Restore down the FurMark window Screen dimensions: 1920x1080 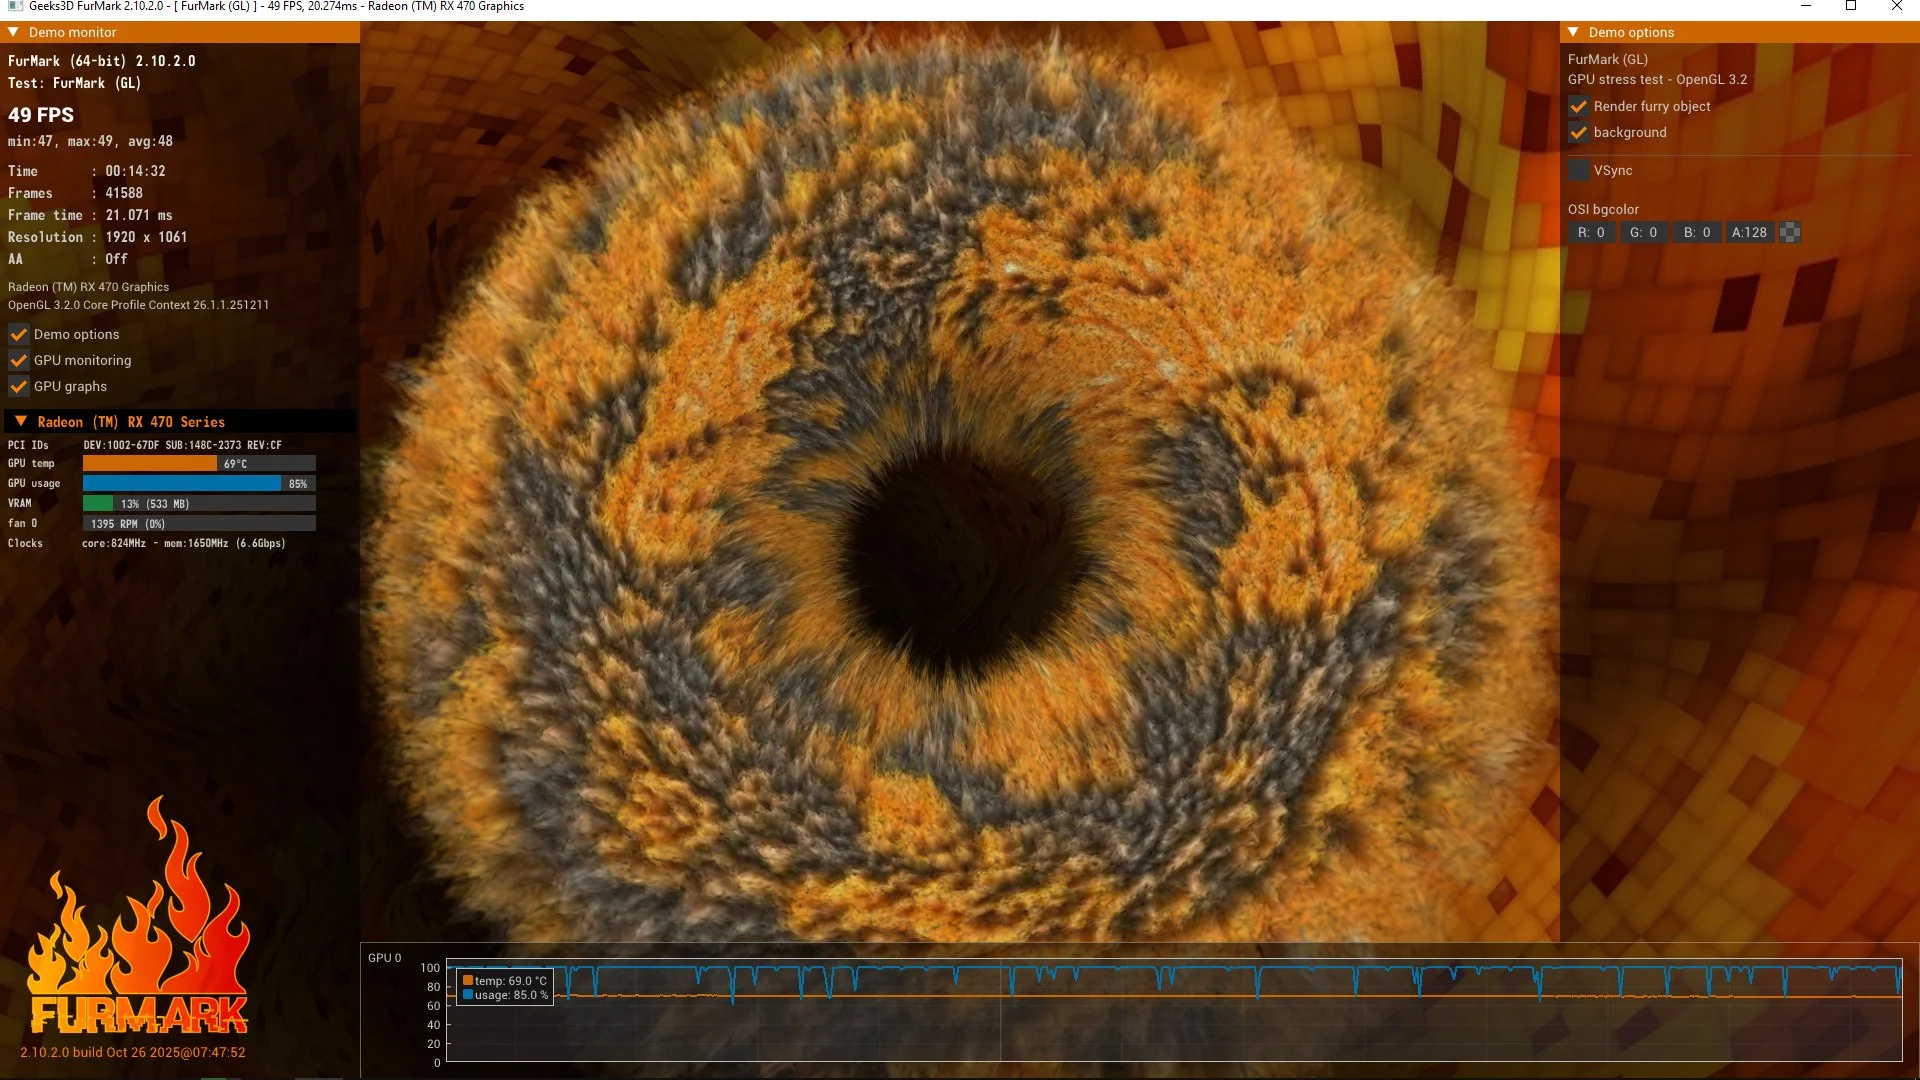tap(1851, 6)
